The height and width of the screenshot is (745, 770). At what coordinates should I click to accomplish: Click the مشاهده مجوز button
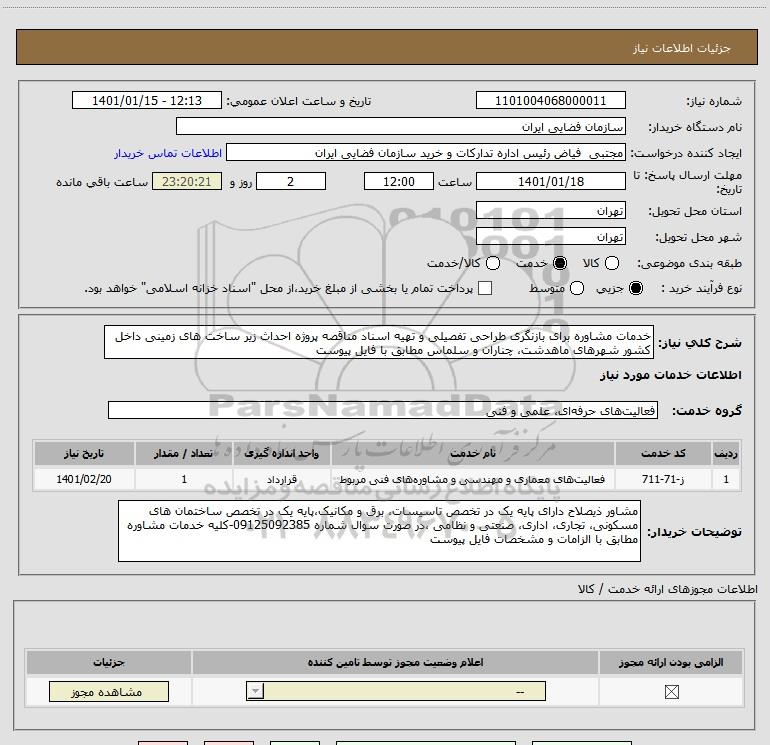point(109,691)
